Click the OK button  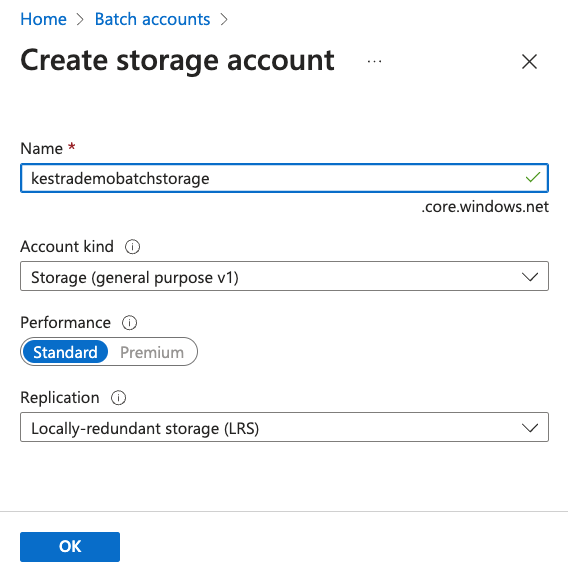[70, 547]
